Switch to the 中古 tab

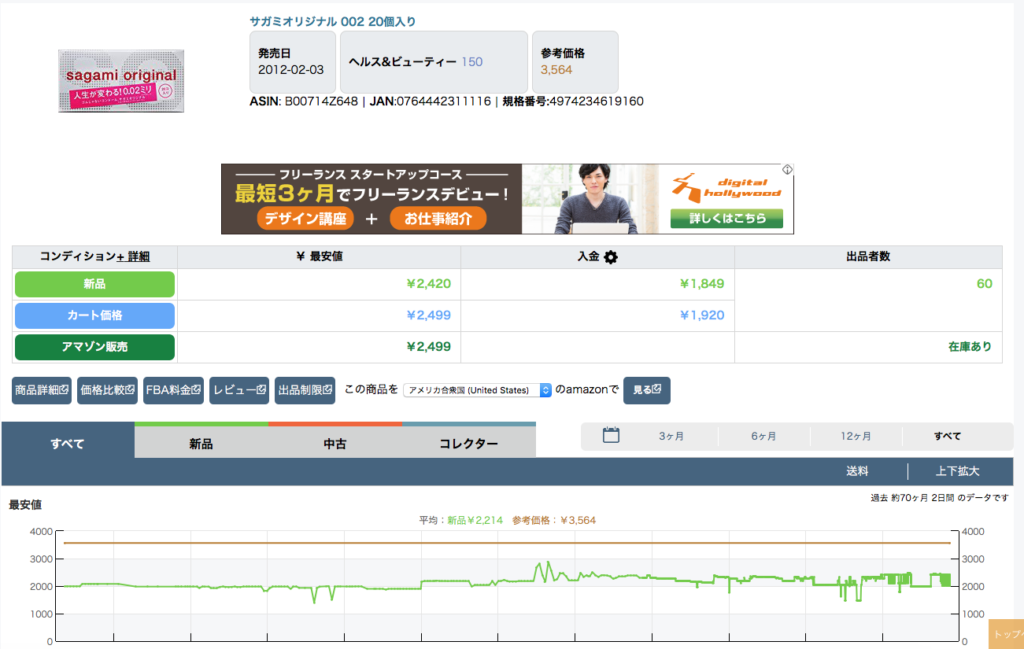pyautogui.click(x=335, y=443)
